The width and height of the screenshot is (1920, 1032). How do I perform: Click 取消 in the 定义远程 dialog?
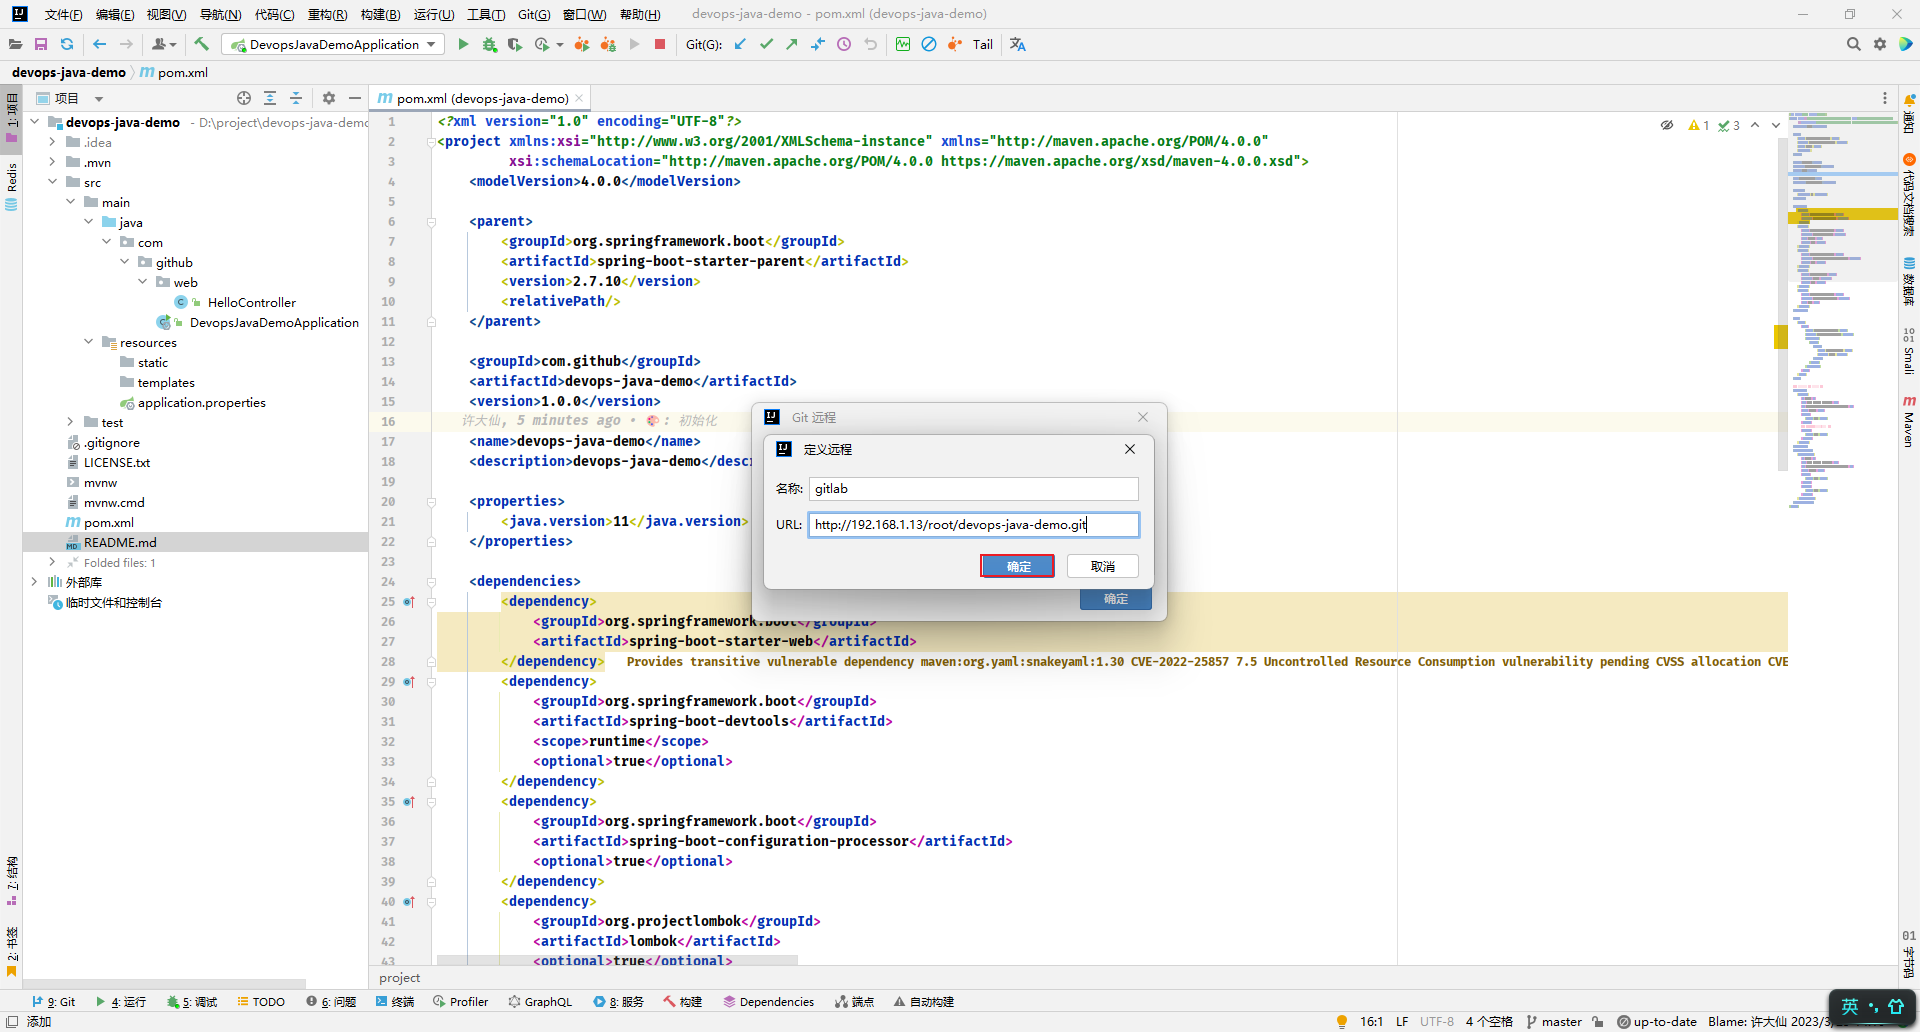tap(1103, 566)
